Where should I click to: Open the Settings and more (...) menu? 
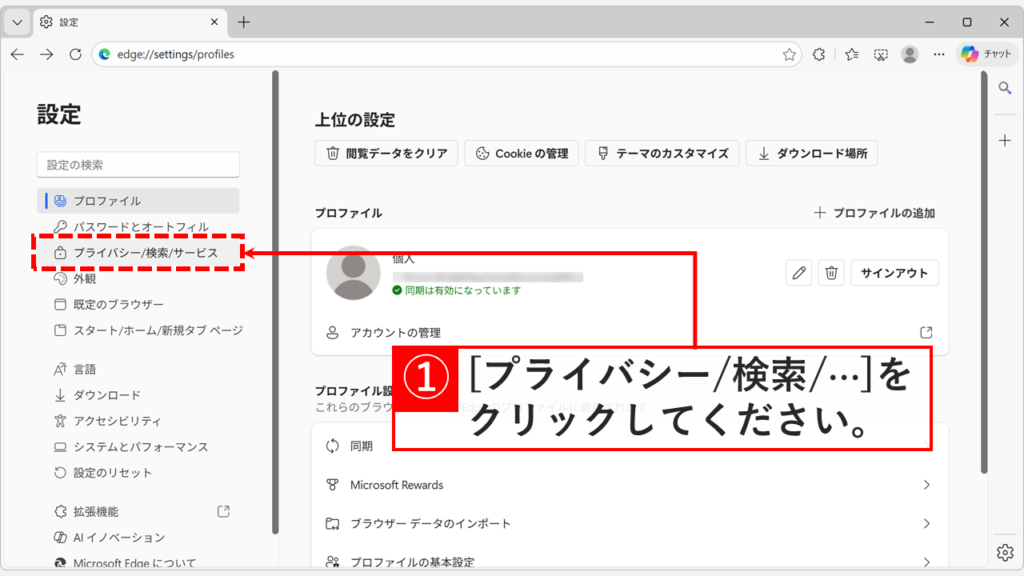click(x=938, y=54)
